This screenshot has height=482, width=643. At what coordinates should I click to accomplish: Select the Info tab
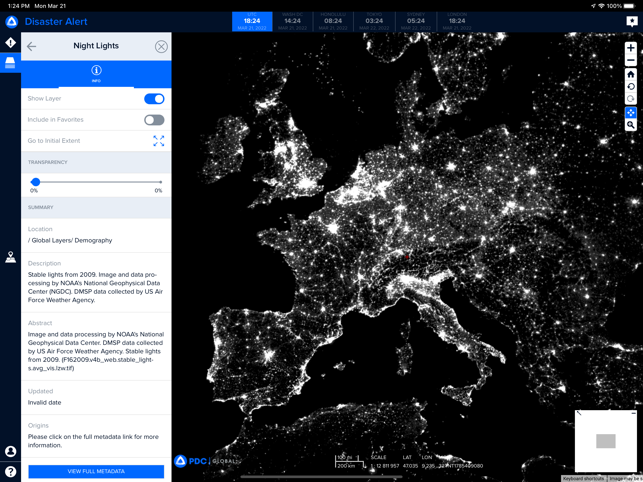(96, 74)
